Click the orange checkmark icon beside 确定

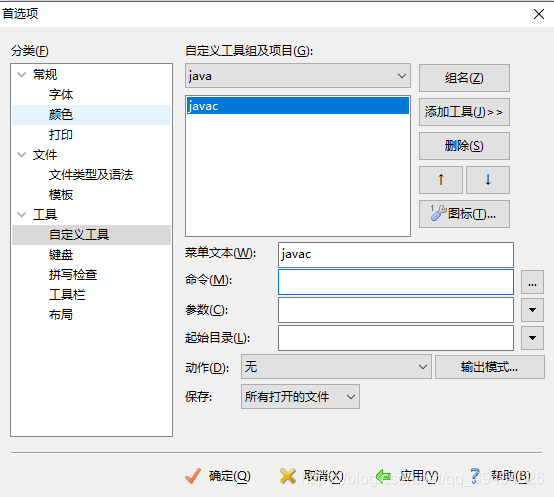coord(193,476)
